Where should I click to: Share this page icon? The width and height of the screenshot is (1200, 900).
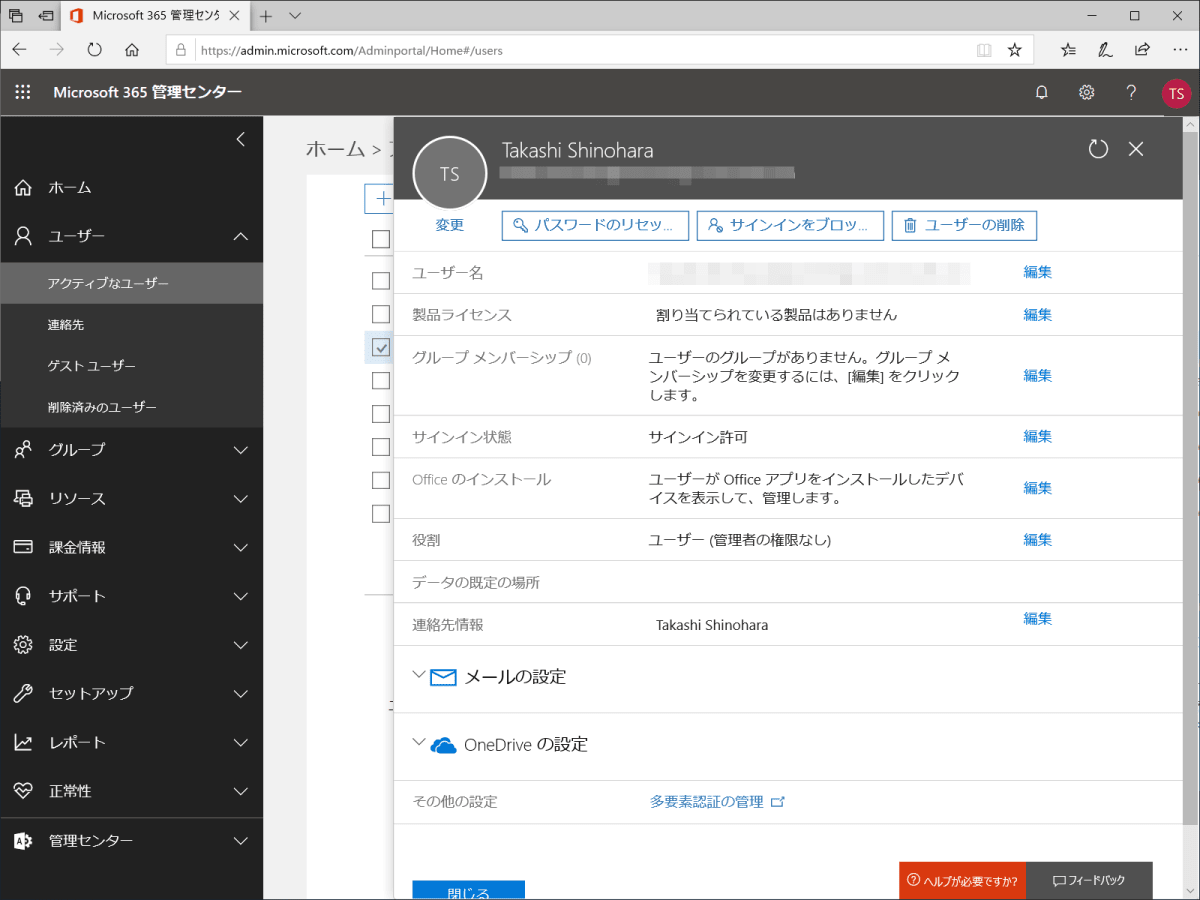pyautogui.click(x=1142, y=49)
